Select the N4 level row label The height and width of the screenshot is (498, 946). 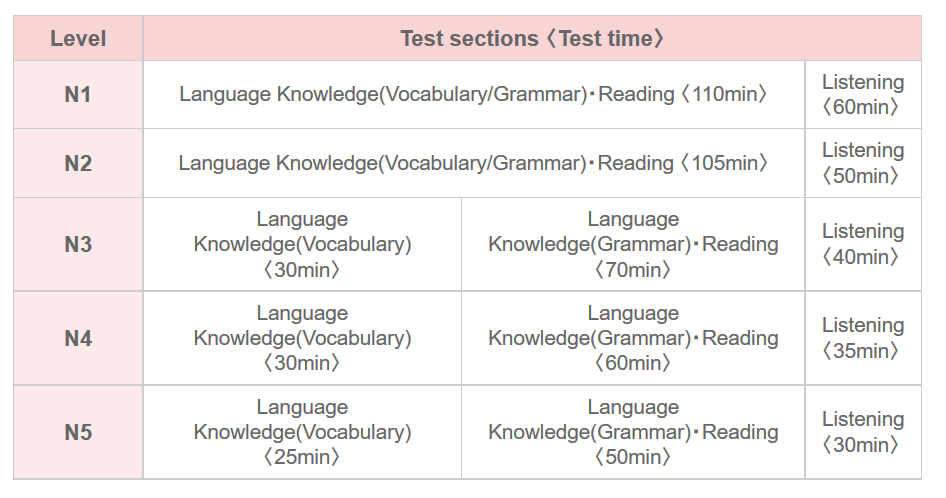[78, 338]
